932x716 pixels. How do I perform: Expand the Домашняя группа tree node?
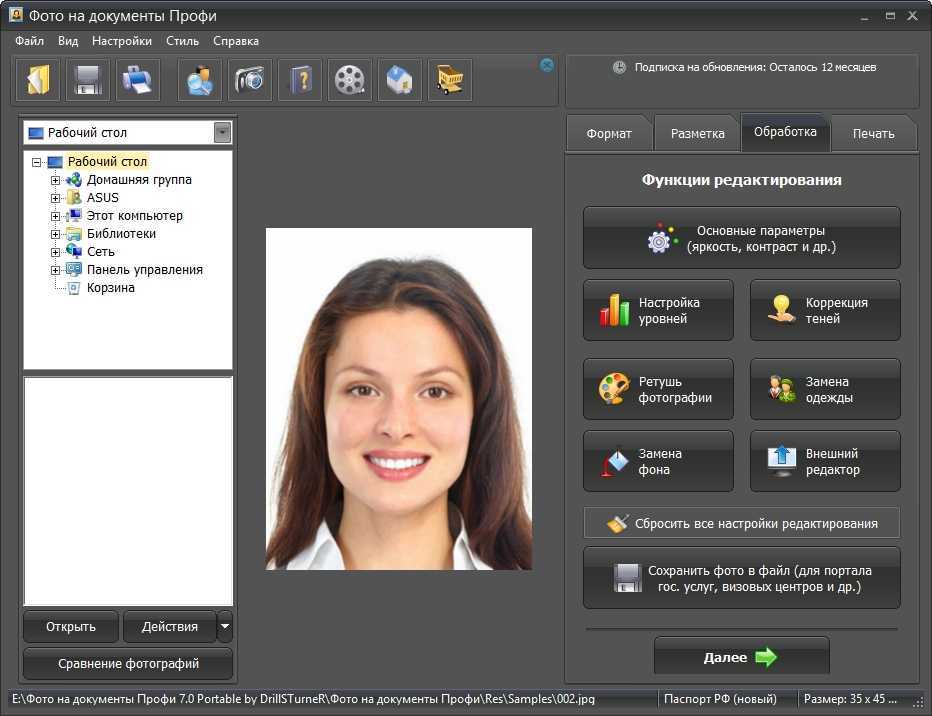[x=55, y=180]
